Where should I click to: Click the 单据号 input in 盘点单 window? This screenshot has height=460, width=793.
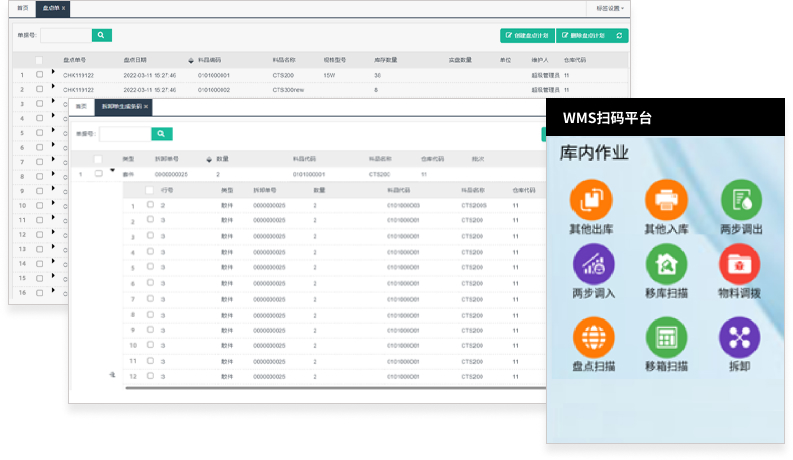point(66,35)
